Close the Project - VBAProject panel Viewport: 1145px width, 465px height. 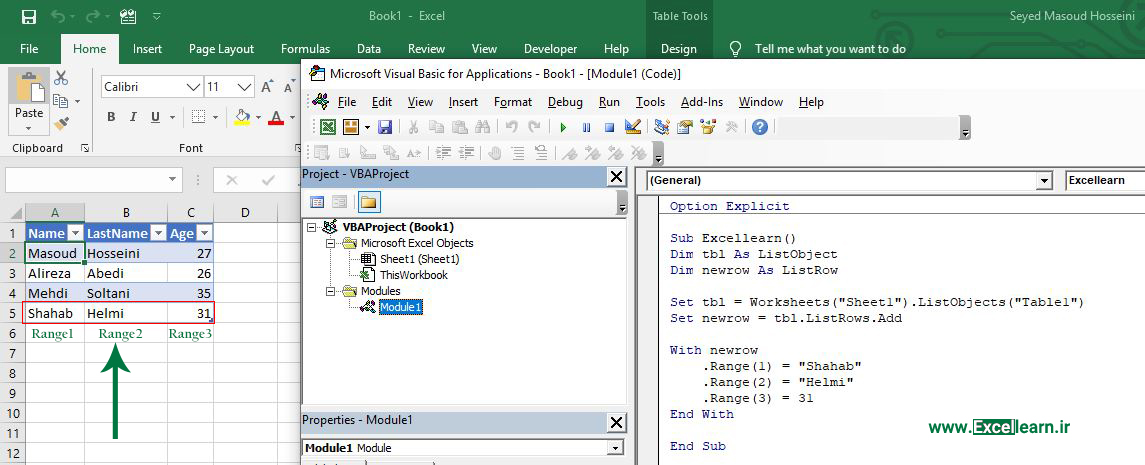point(616,176)
